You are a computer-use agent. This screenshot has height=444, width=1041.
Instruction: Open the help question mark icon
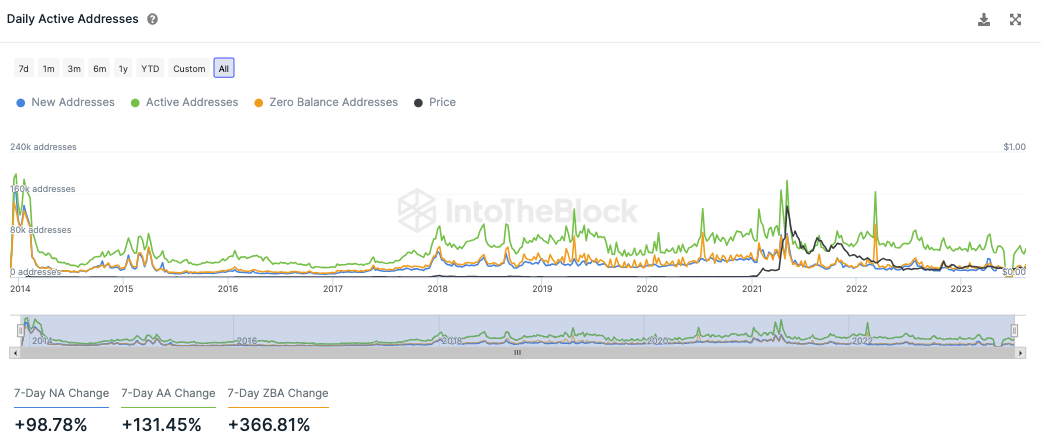click(x=152, y=20)
